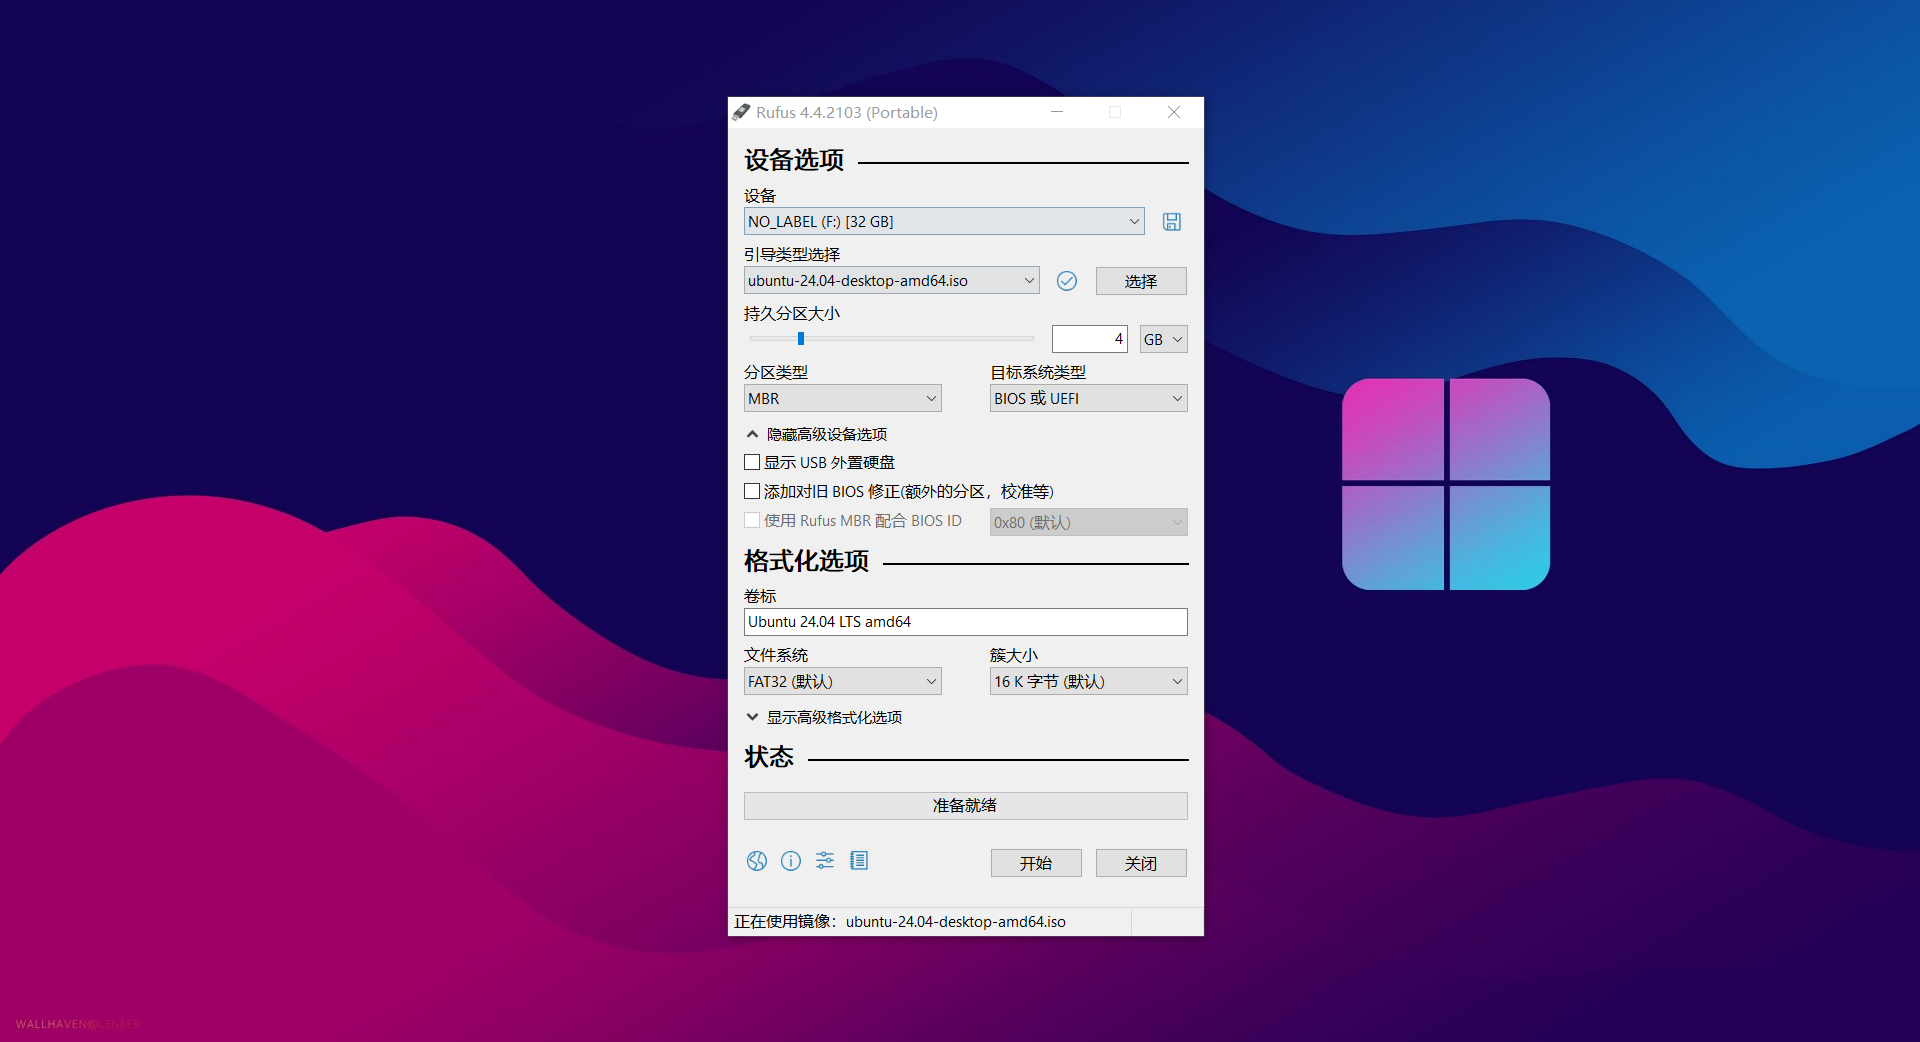Close the Rufus window with X
1920x1042 pixels.
1174,112
